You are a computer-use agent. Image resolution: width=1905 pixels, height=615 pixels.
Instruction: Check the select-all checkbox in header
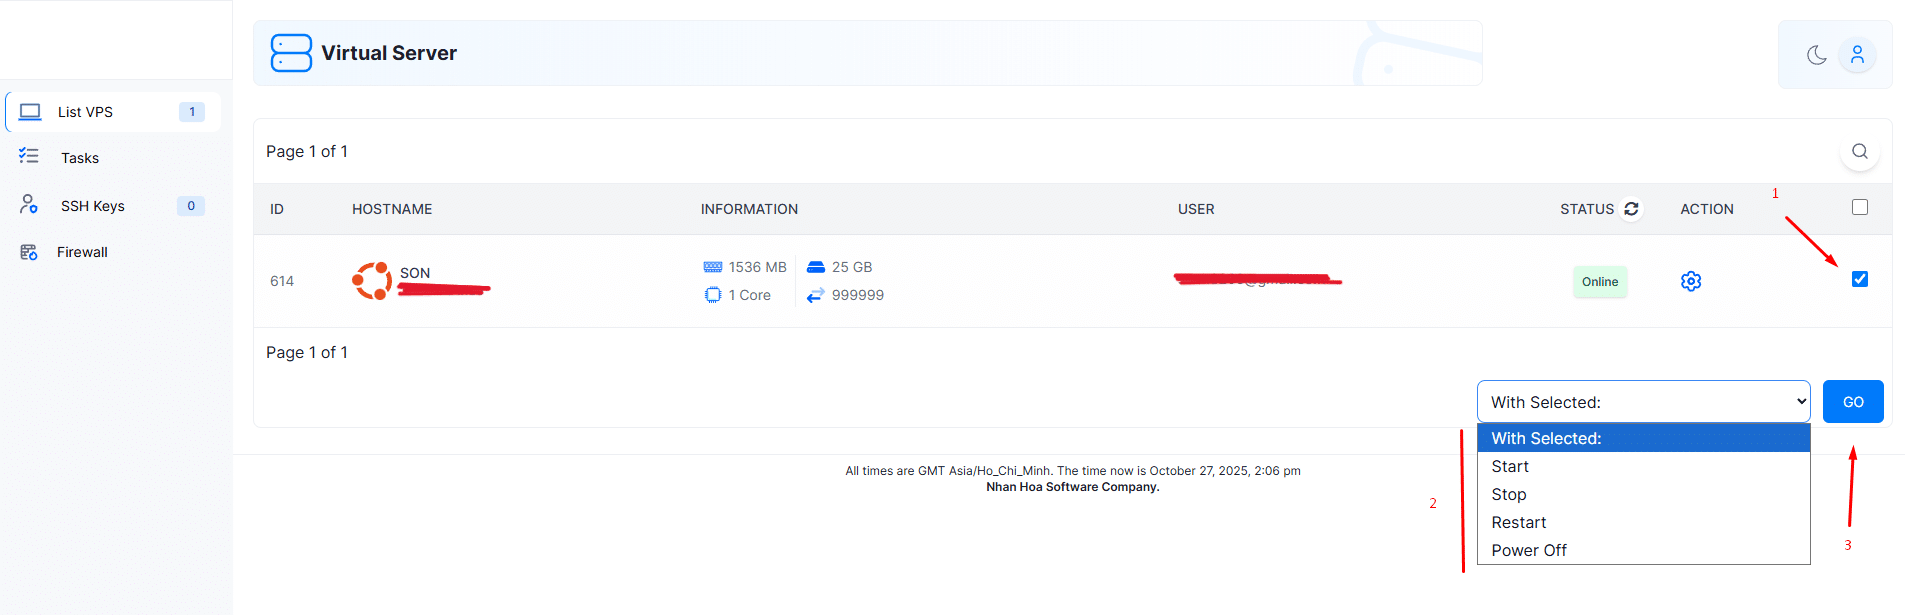[1859, 207]
